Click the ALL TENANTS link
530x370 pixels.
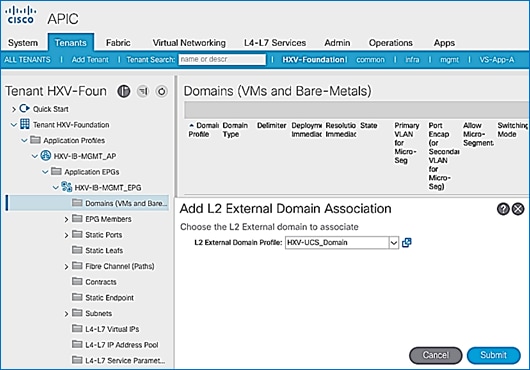27,60
